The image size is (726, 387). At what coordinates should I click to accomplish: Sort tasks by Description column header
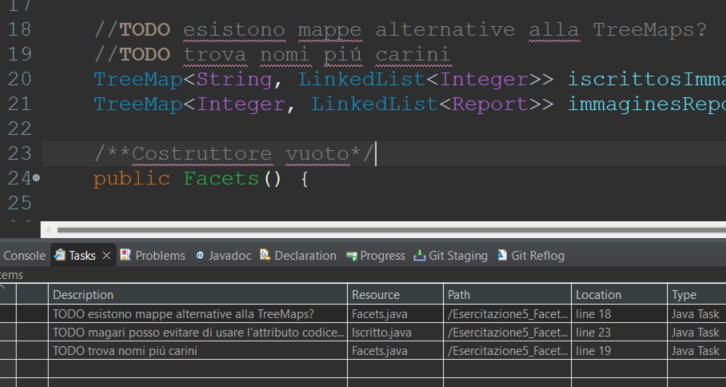tap(198, 294)
